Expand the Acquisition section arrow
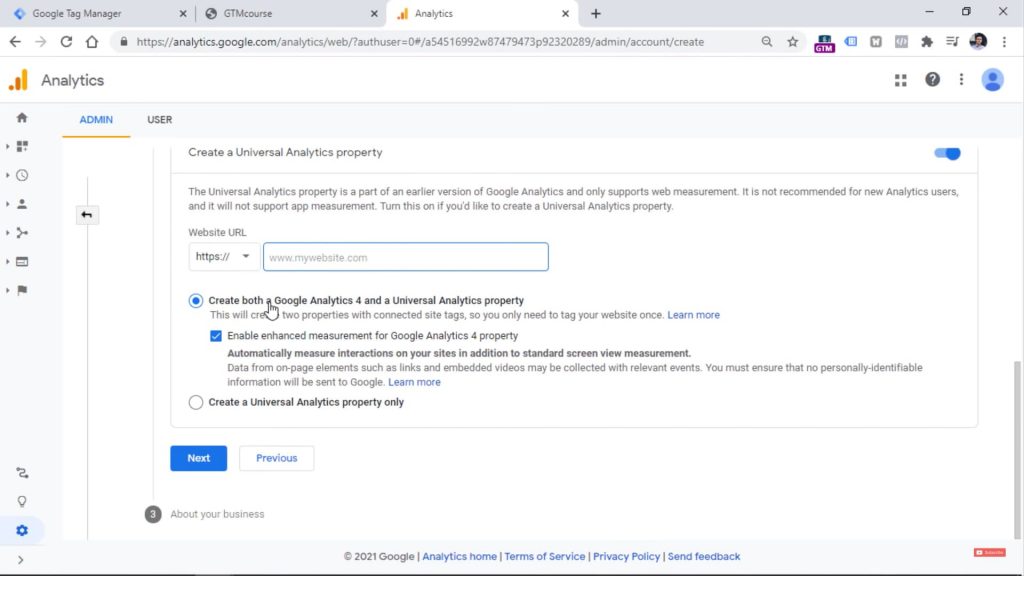 7,233
